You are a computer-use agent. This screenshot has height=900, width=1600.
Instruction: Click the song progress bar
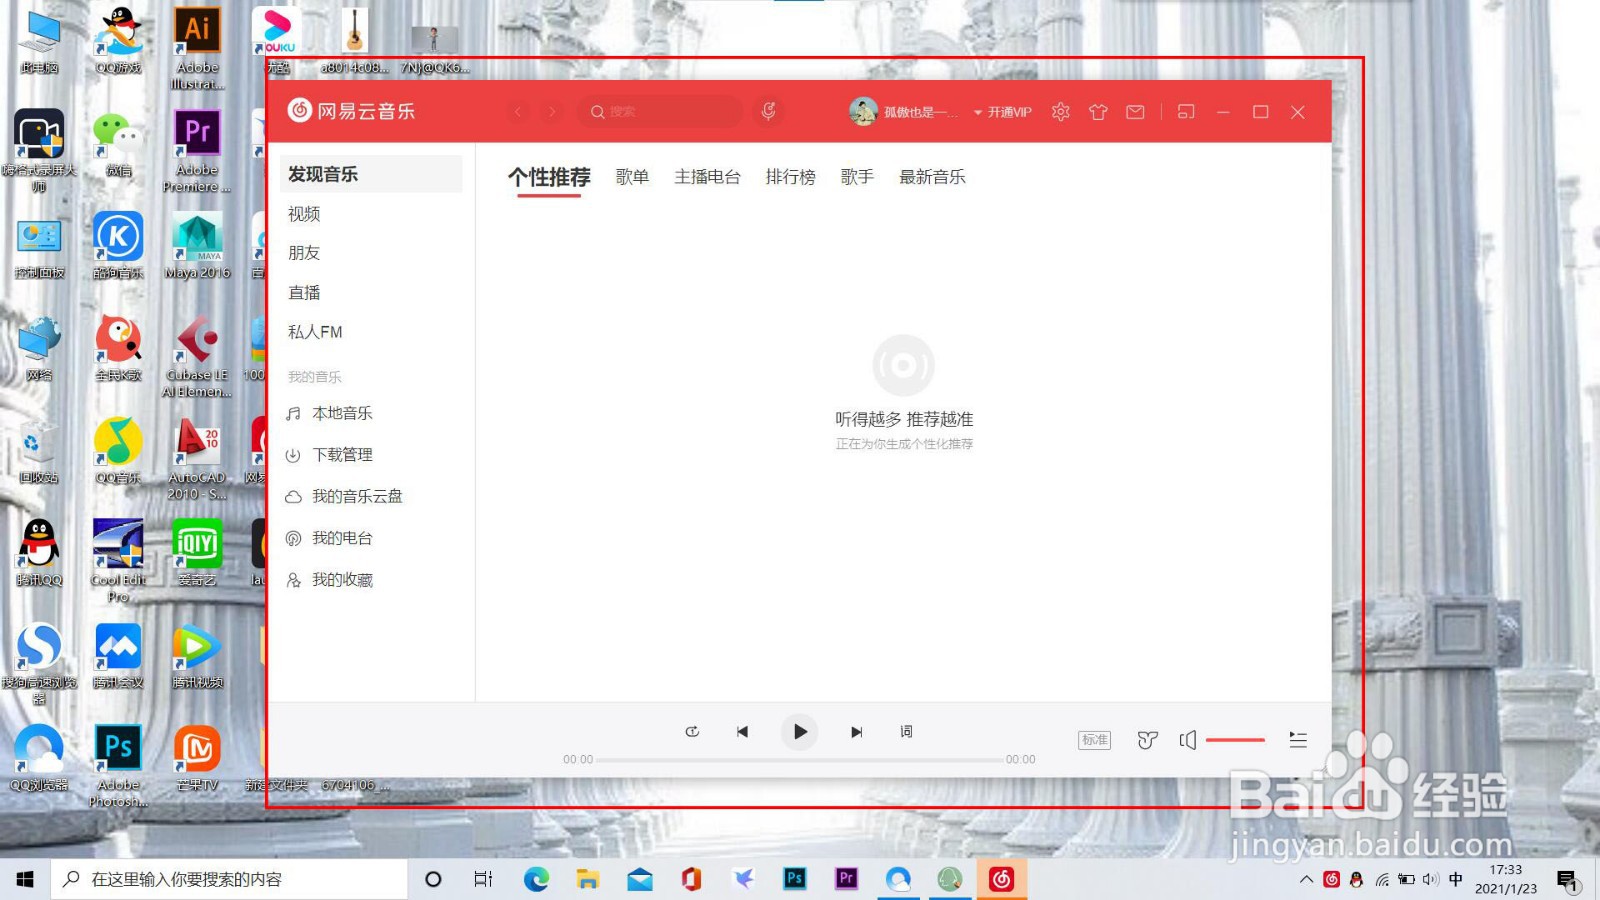click(x=800, y=760)
